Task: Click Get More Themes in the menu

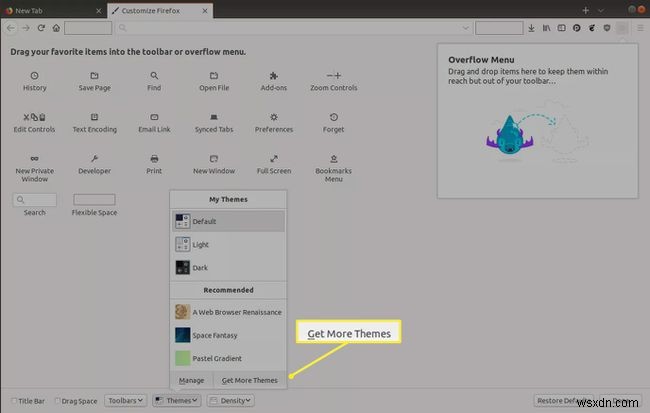Action: pyautogui.click(x=250, y=380)
